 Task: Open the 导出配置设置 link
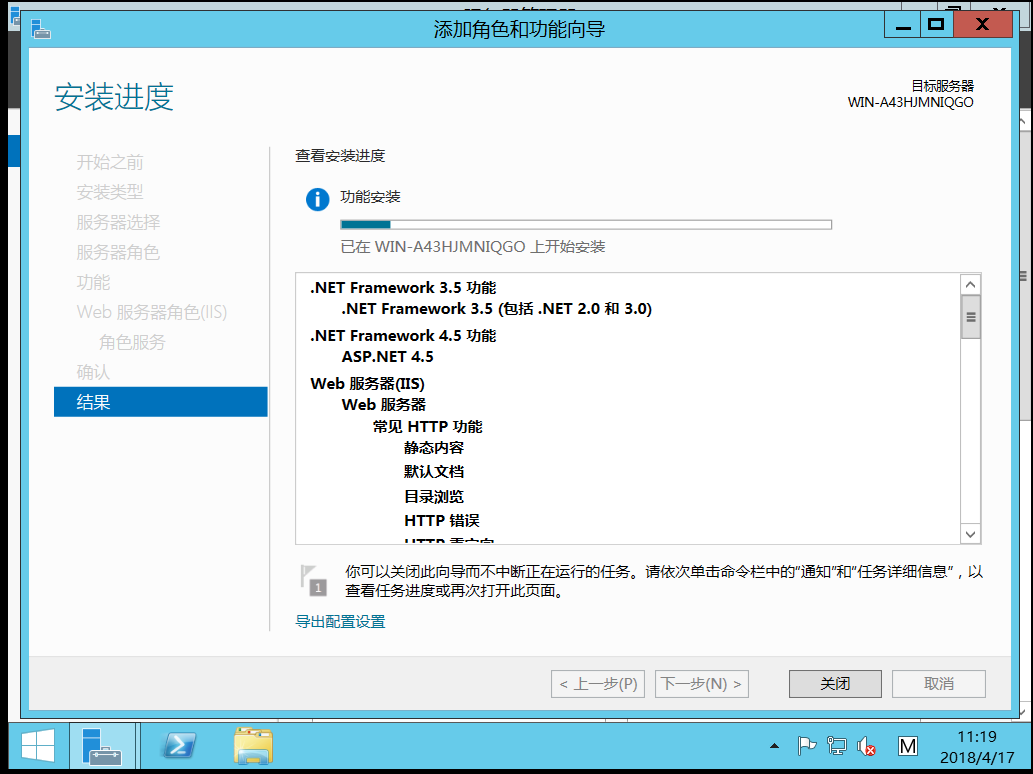[x=340, y=622]
